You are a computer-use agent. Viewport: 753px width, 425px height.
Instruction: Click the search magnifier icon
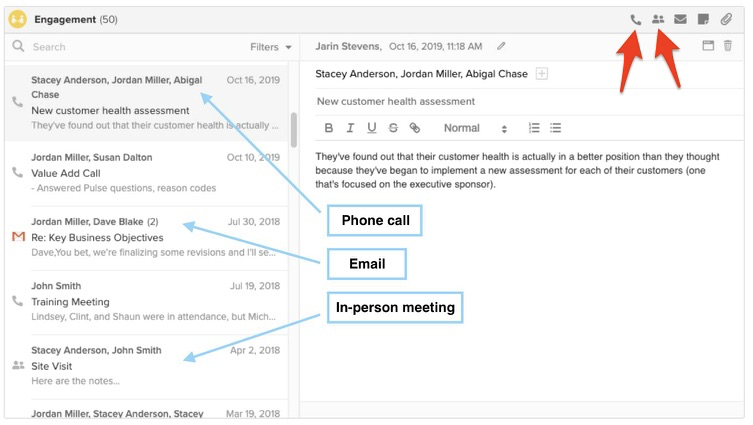(x=18, y=46)
